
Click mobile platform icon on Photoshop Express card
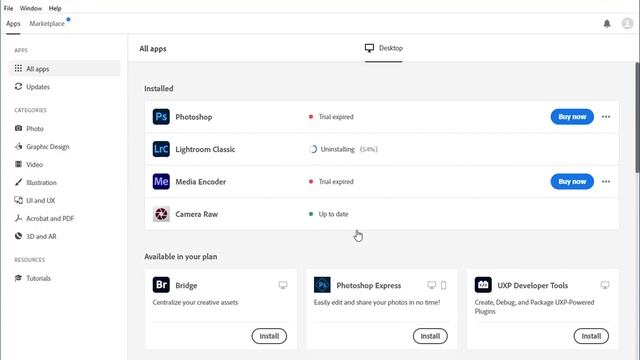point(444,285)
